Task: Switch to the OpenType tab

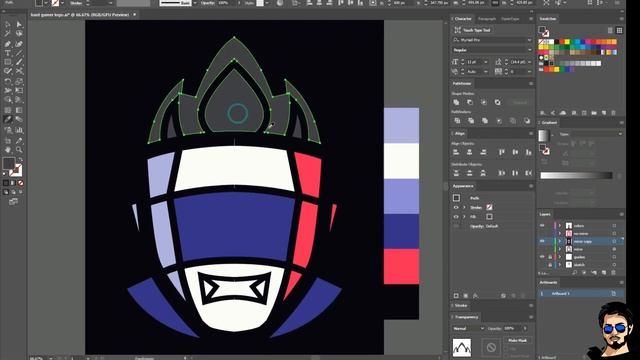Action: coord(510,19)
